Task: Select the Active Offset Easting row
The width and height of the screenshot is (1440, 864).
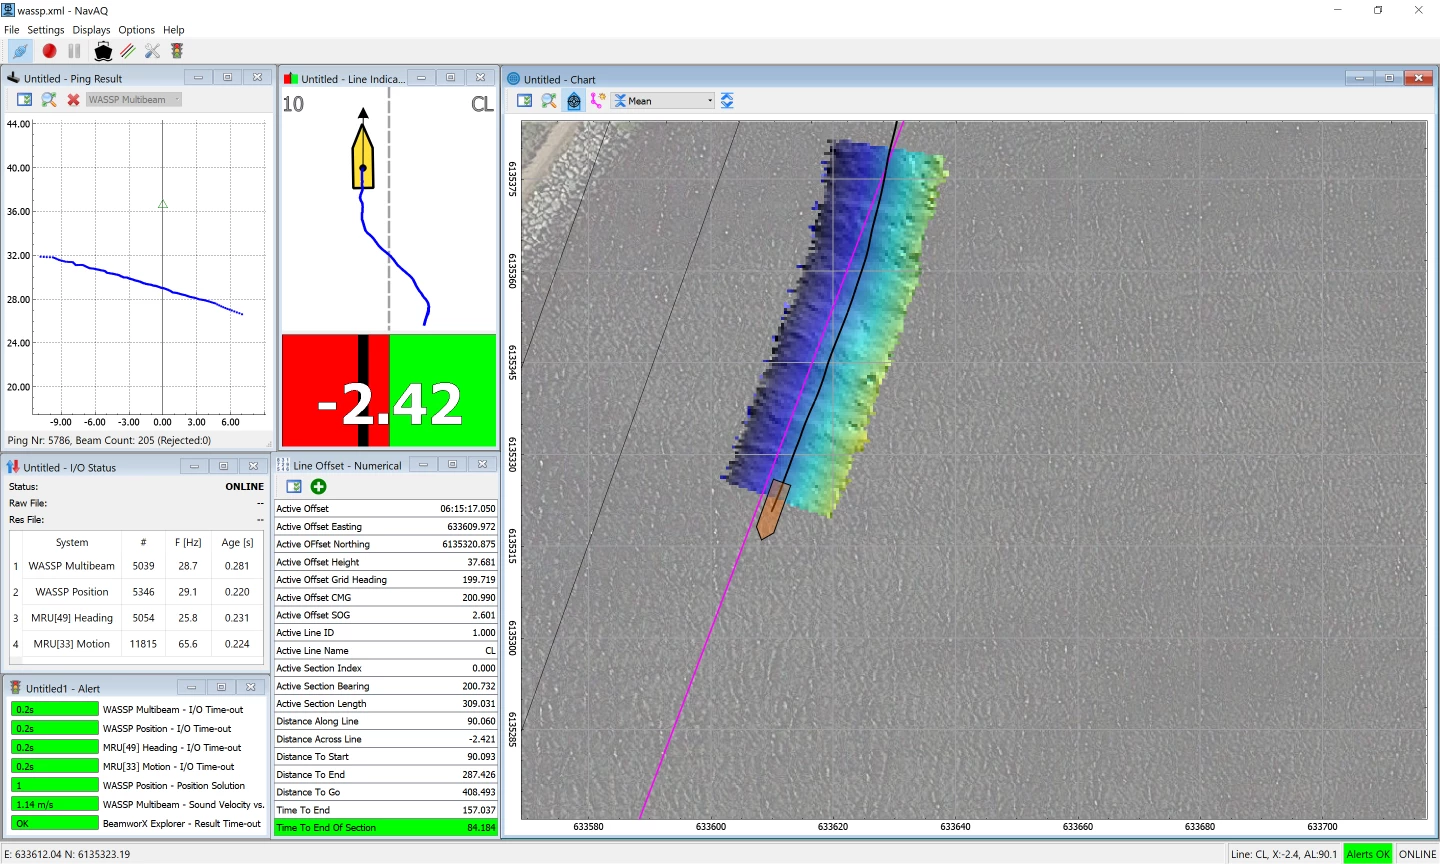Action: coord(386,526)
